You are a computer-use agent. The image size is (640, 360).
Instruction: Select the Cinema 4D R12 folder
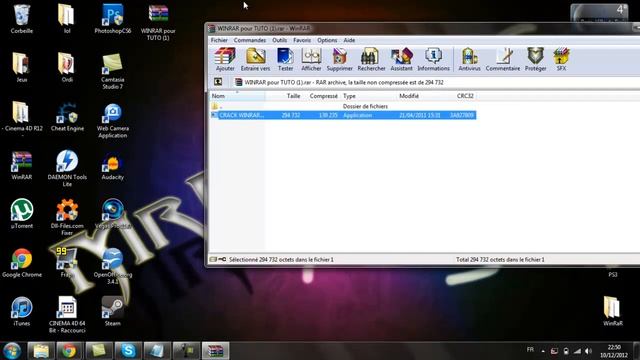click(22, 118)
